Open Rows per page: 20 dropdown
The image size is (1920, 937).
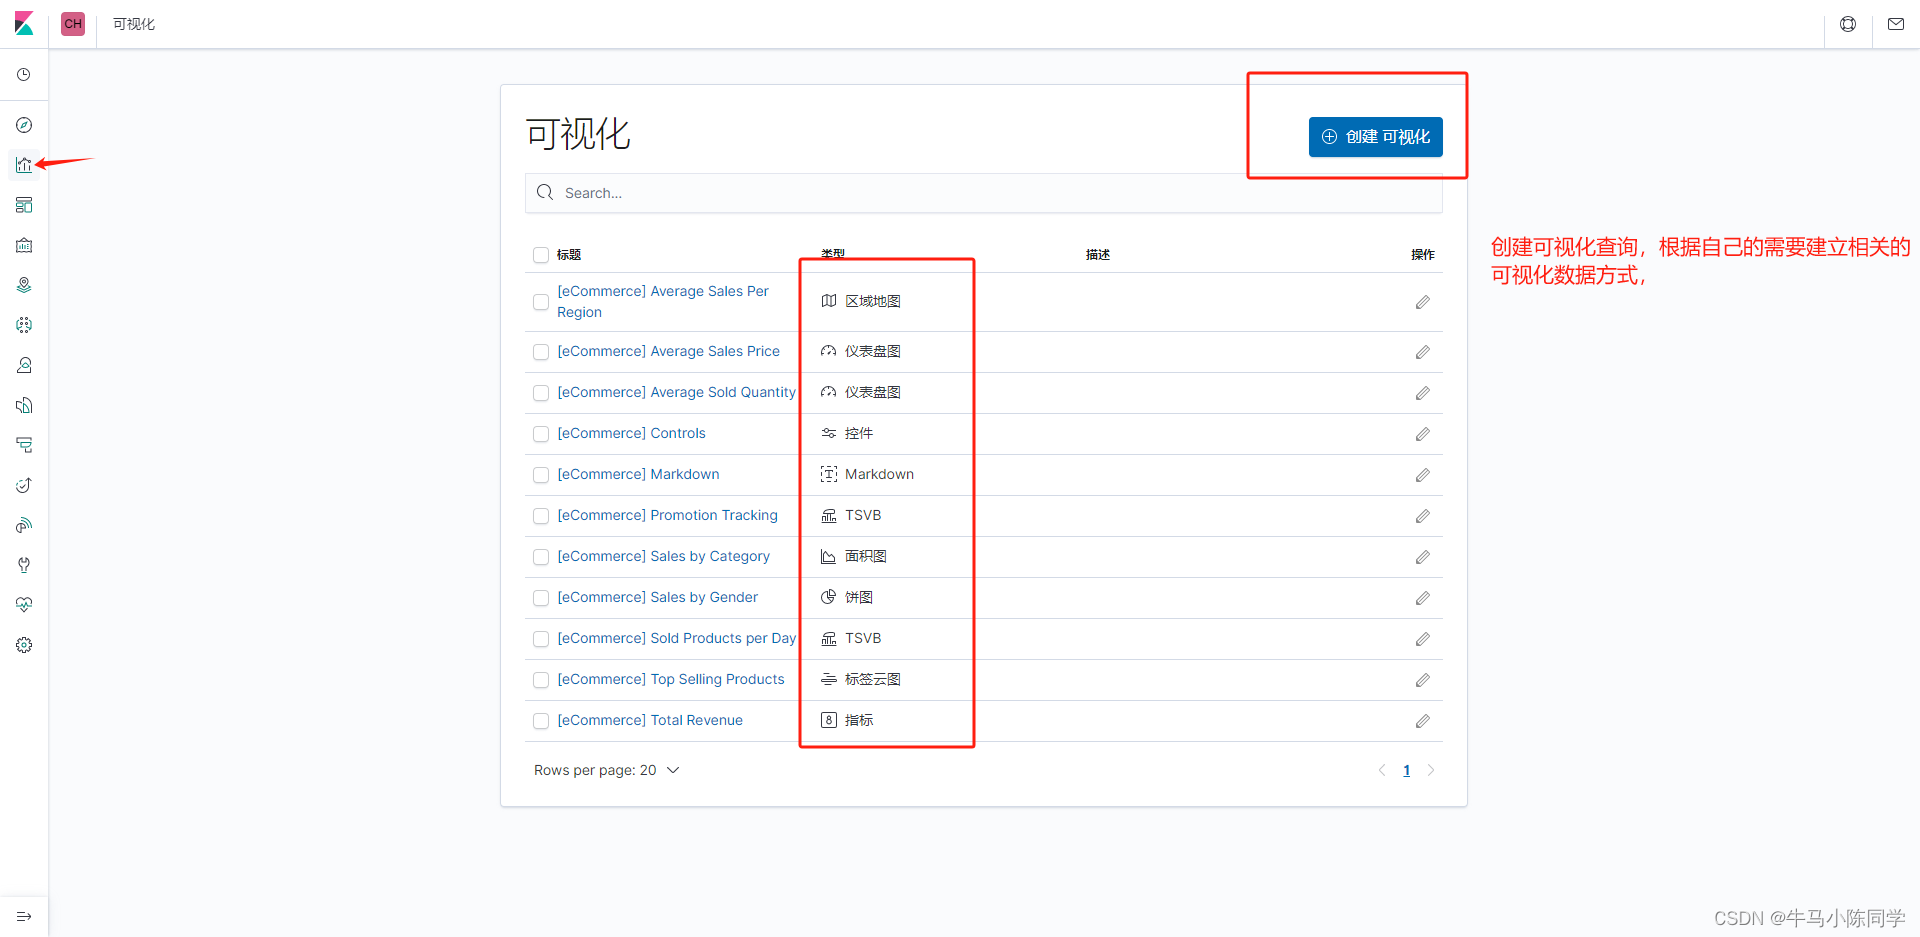pos(607,770)
